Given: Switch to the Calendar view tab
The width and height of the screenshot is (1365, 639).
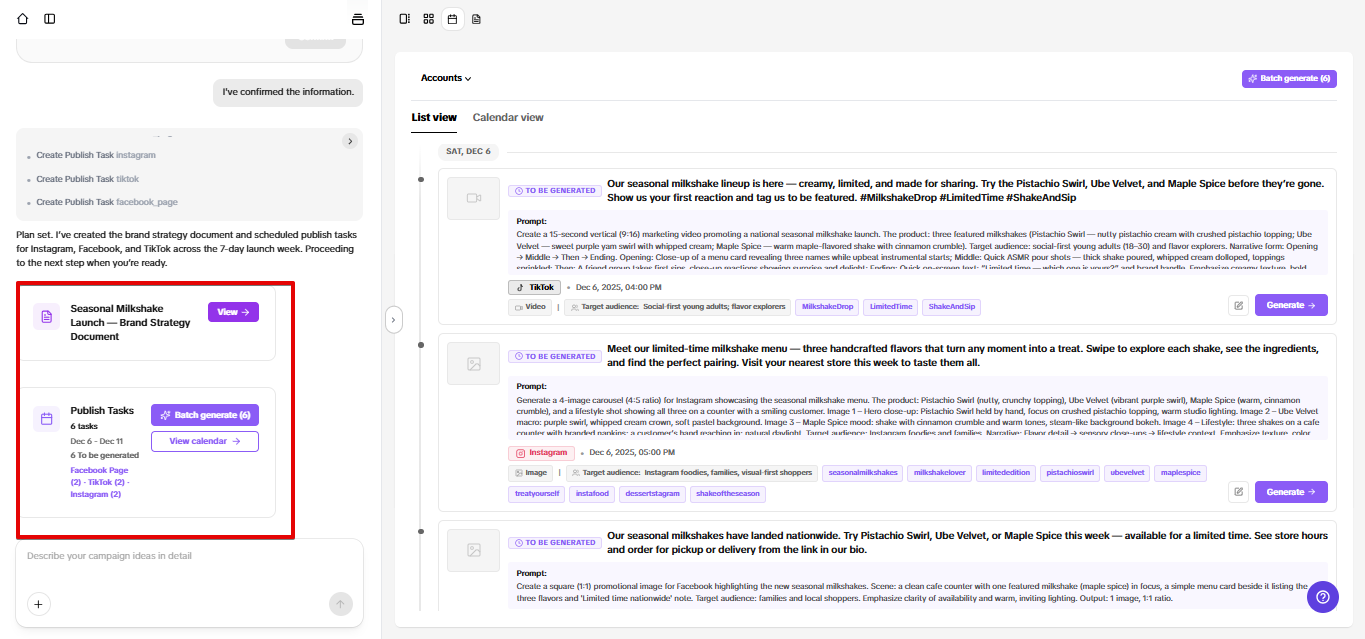Looking at the screenshot, I should pyautogui.click(x=508, y=117).
